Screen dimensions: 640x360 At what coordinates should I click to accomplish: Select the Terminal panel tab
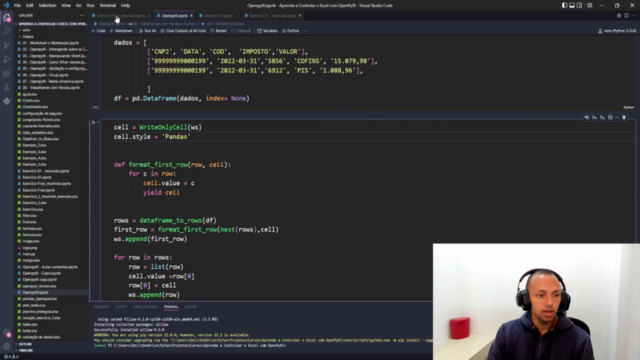(171, 307)
